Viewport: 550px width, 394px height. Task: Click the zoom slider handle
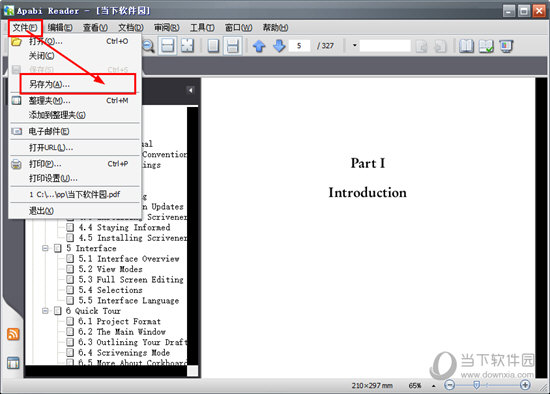[476, 385]
